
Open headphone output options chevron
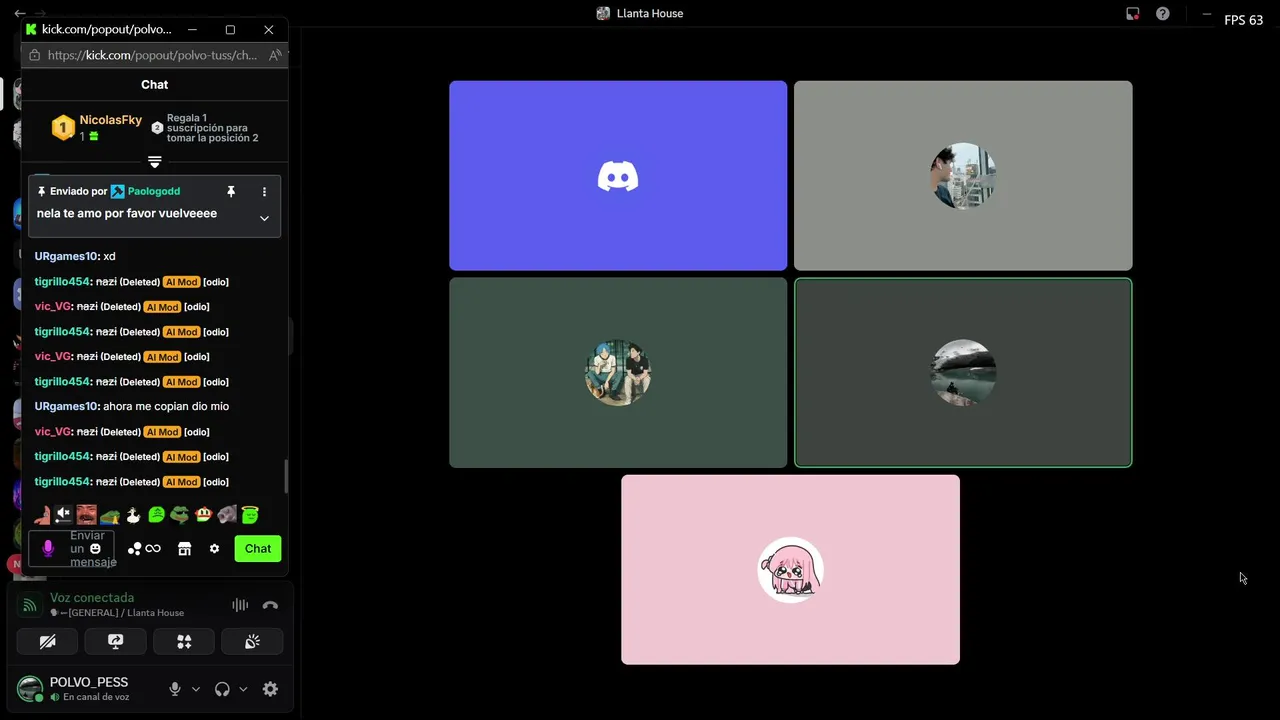[x=243, y=689]
